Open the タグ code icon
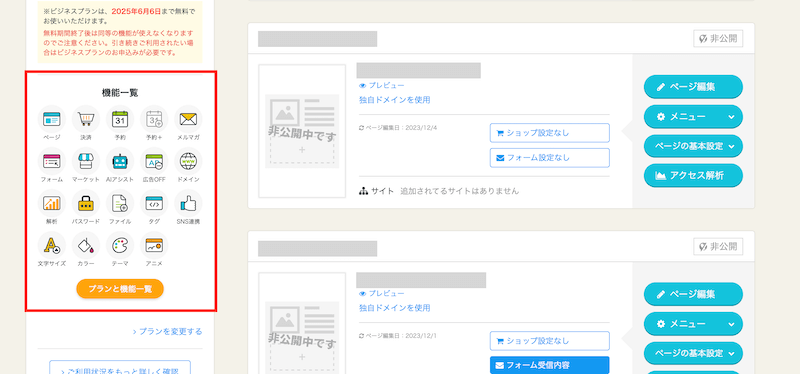This screenshot has width=800, height=374. click(x=154, y=203)
